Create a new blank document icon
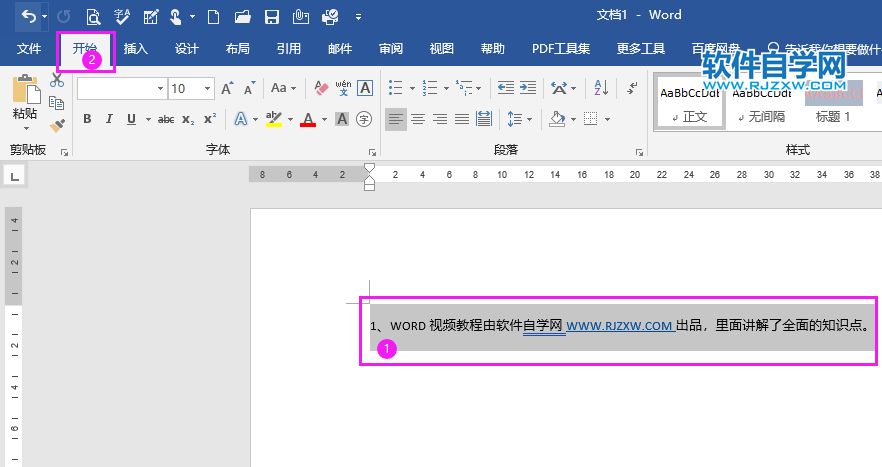 click(x=213, y=17)
